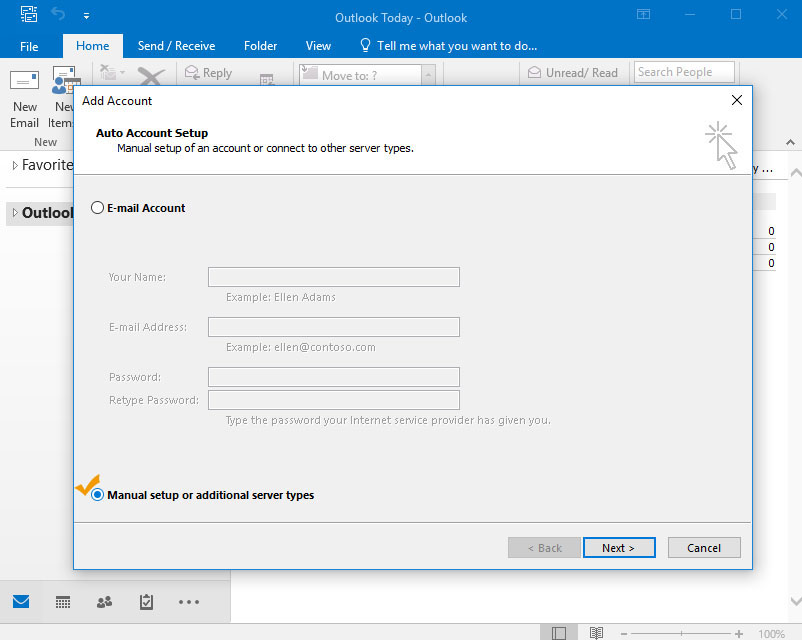Click the Delete X icon in ribbon
802x640 pixels.
151,76
